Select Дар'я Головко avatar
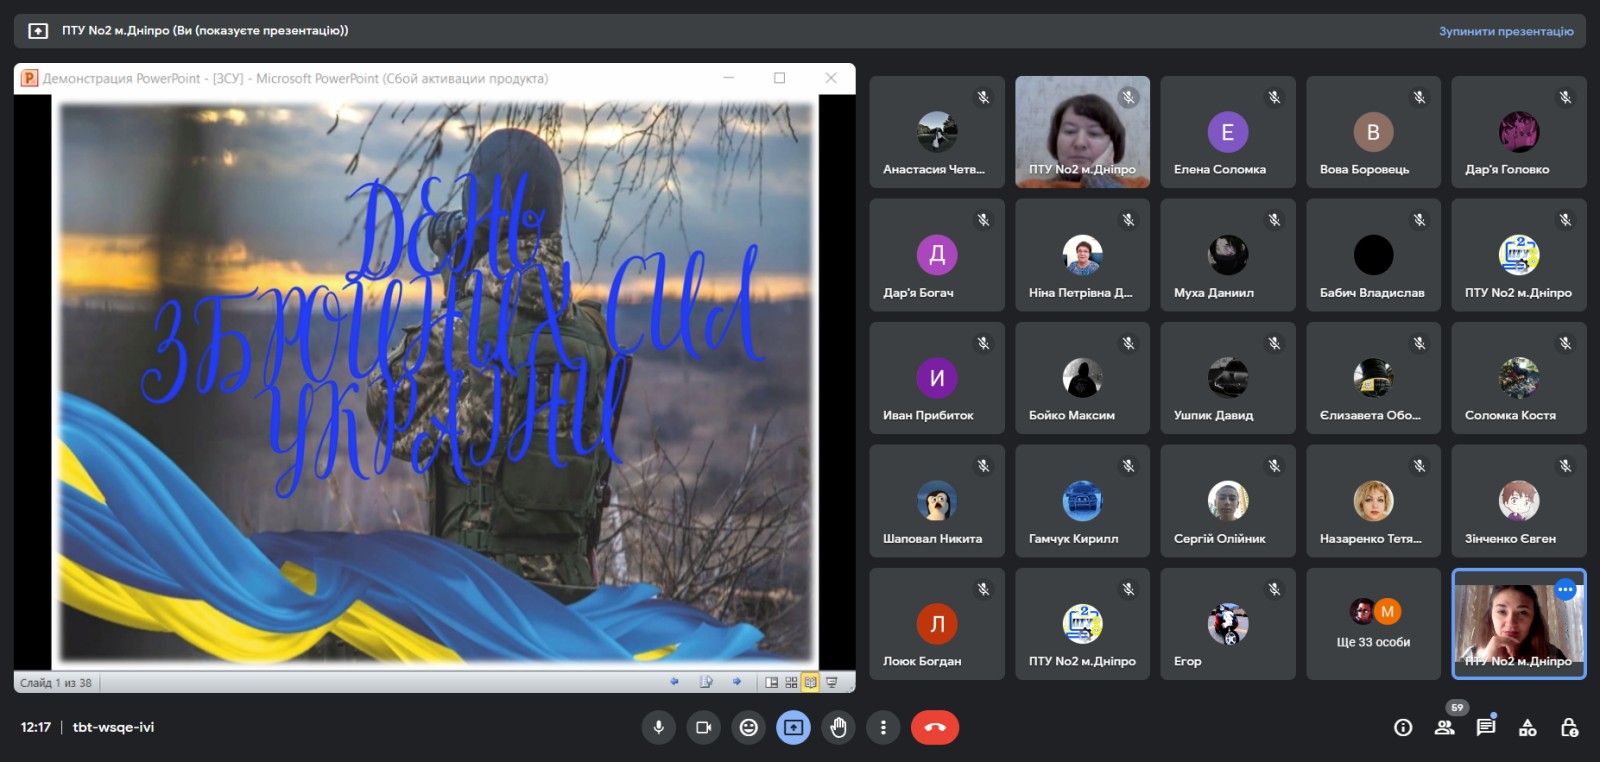 tap(1519, 132)
